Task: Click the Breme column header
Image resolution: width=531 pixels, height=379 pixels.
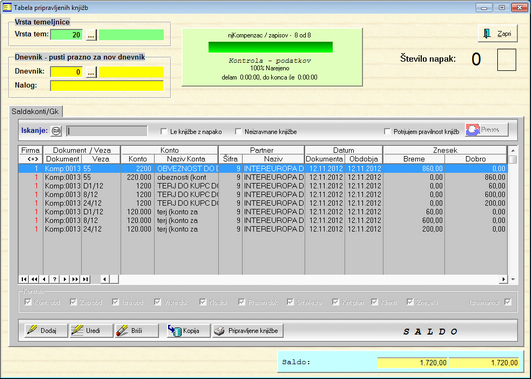Action: 414,159
